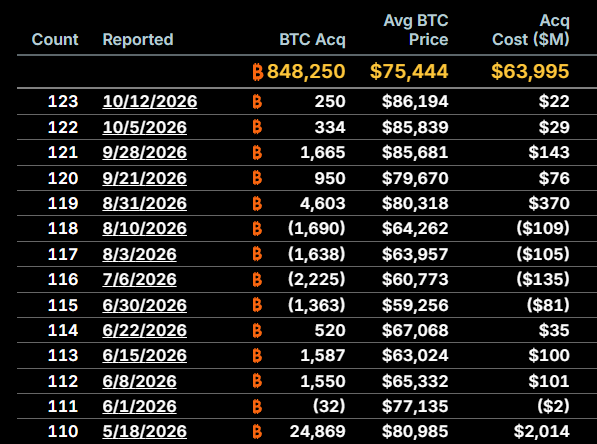597x444 pixels.
Task: Open the 7/6/2026 report link
Action: 139,279
